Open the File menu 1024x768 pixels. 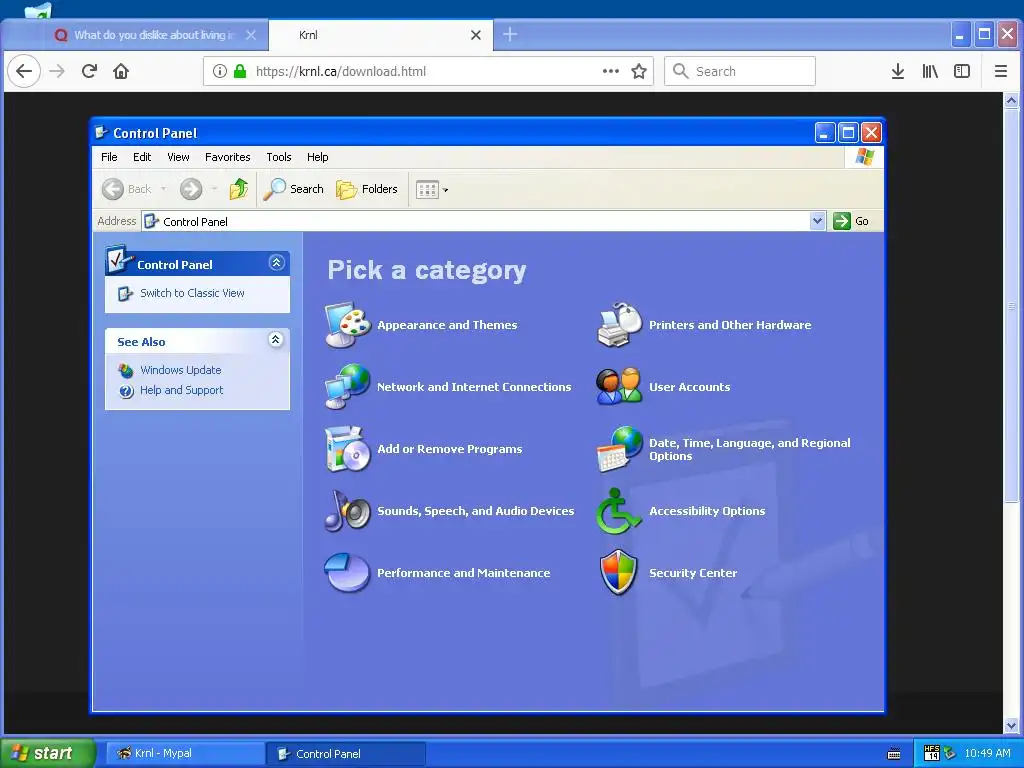click(x=109, y=157)
